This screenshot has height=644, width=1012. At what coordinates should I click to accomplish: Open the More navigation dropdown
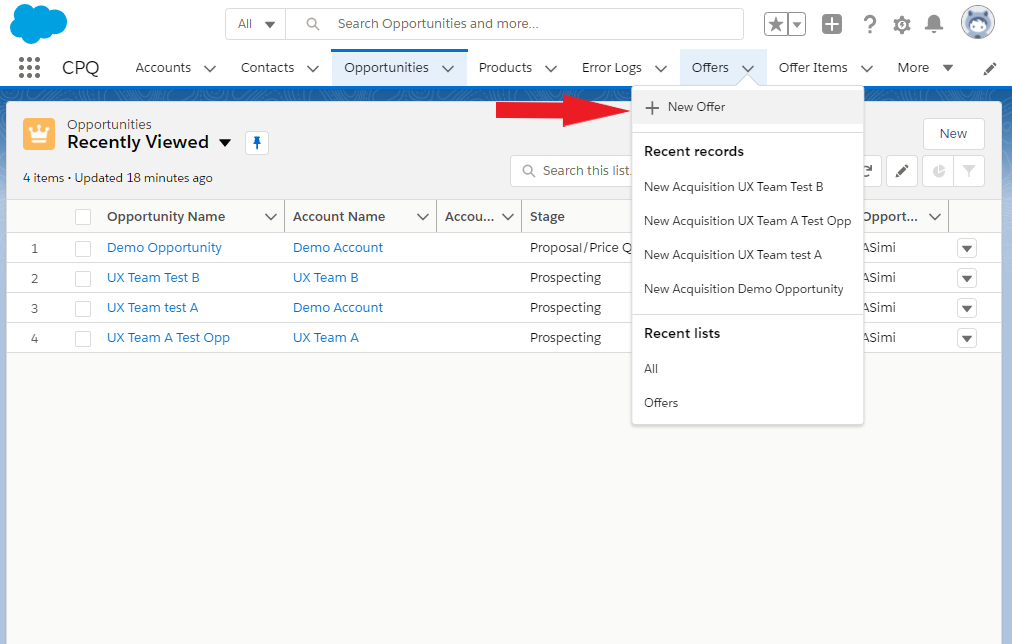[x=926, y=68]
